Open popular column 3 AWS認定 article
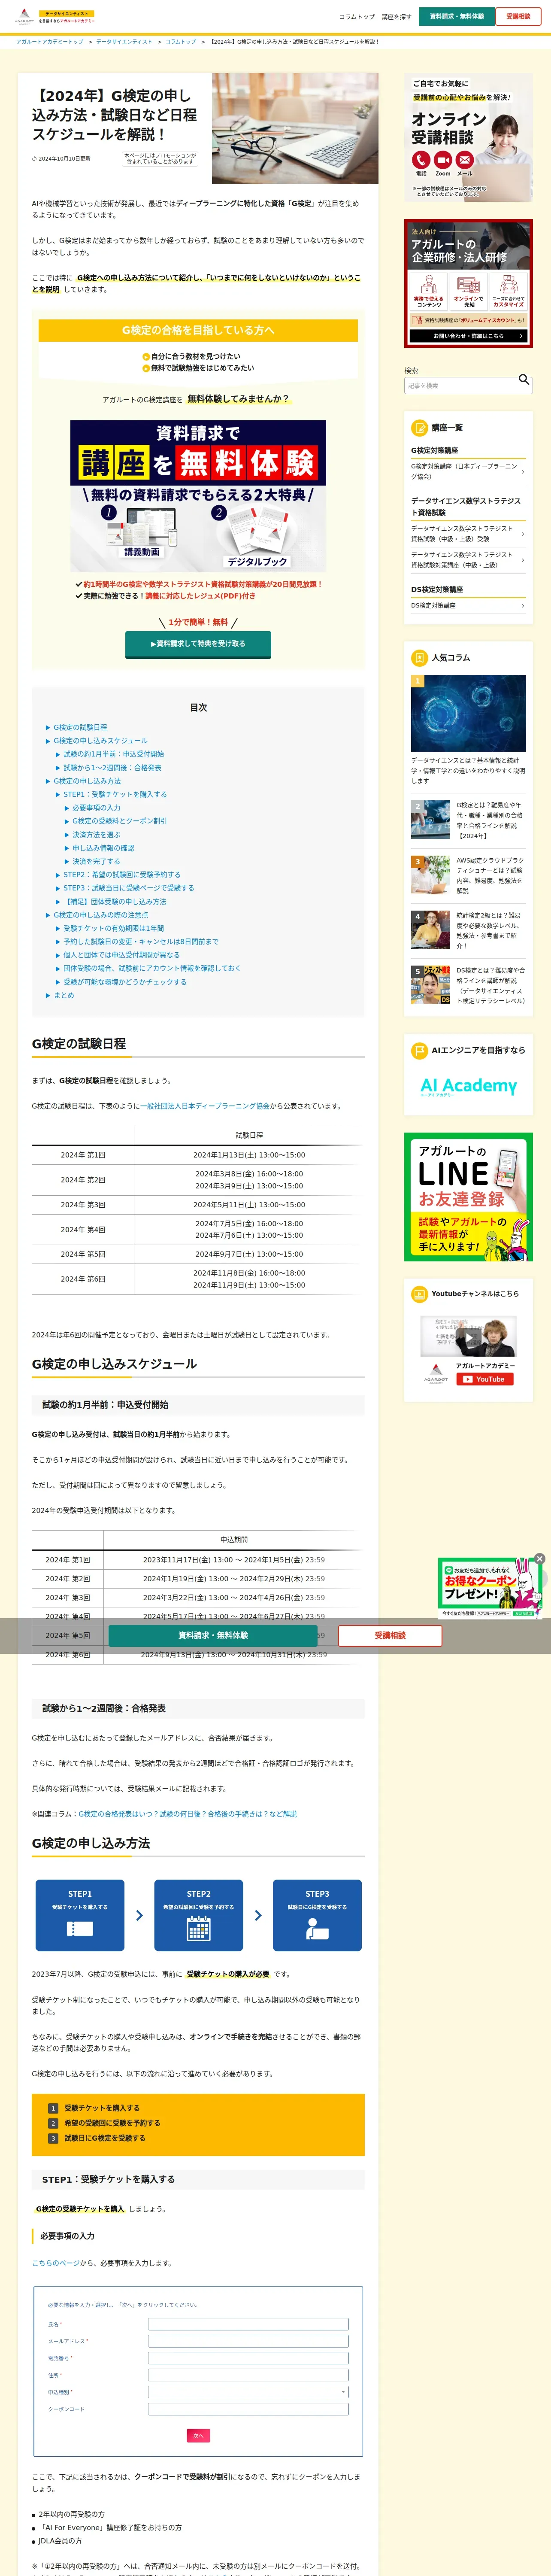 point(468,875)
